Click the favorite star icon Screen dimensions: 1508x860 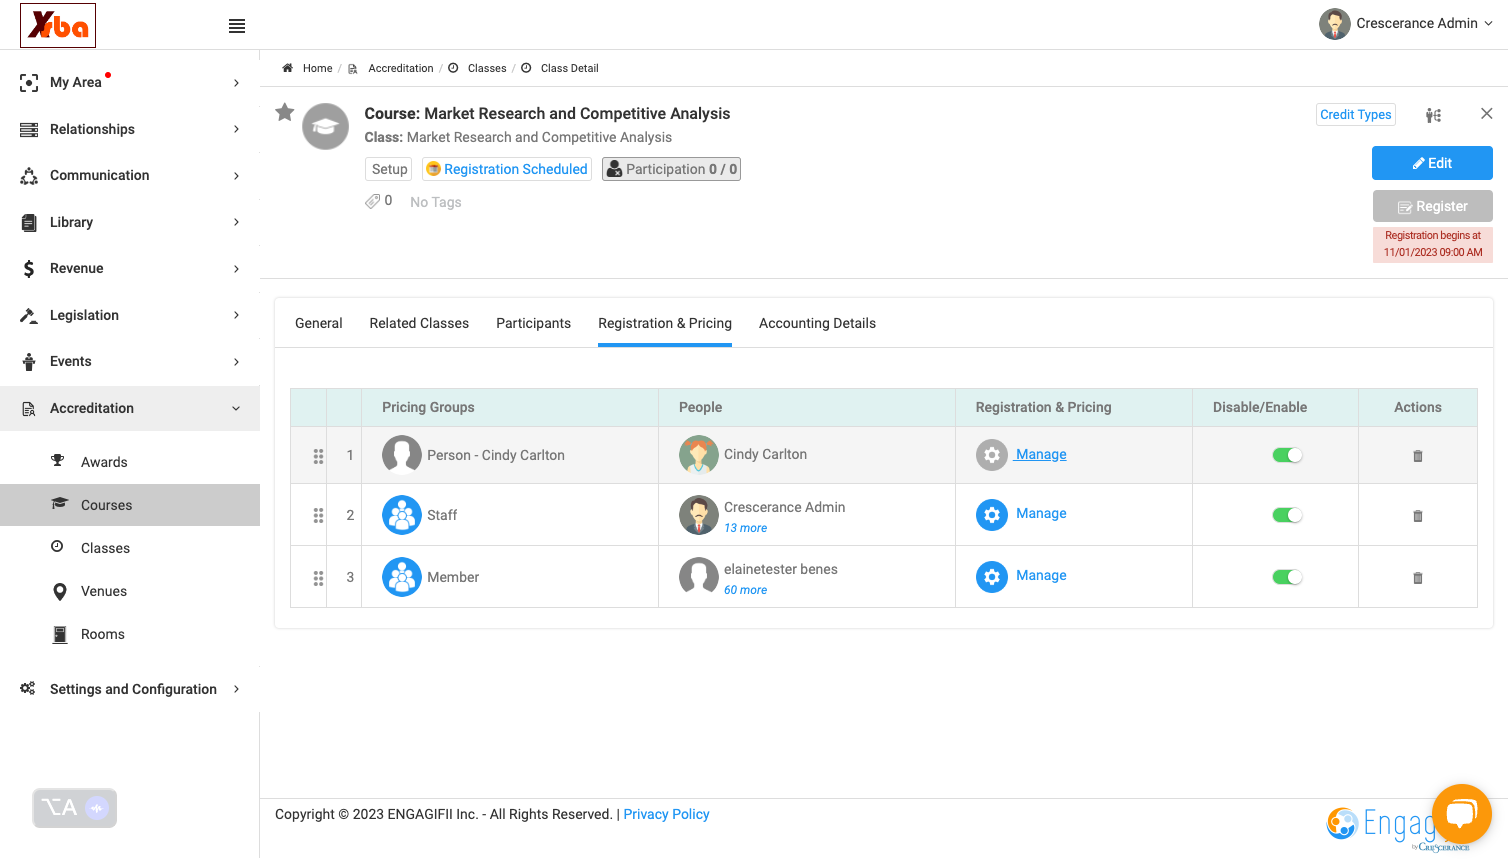pos(285,112)
